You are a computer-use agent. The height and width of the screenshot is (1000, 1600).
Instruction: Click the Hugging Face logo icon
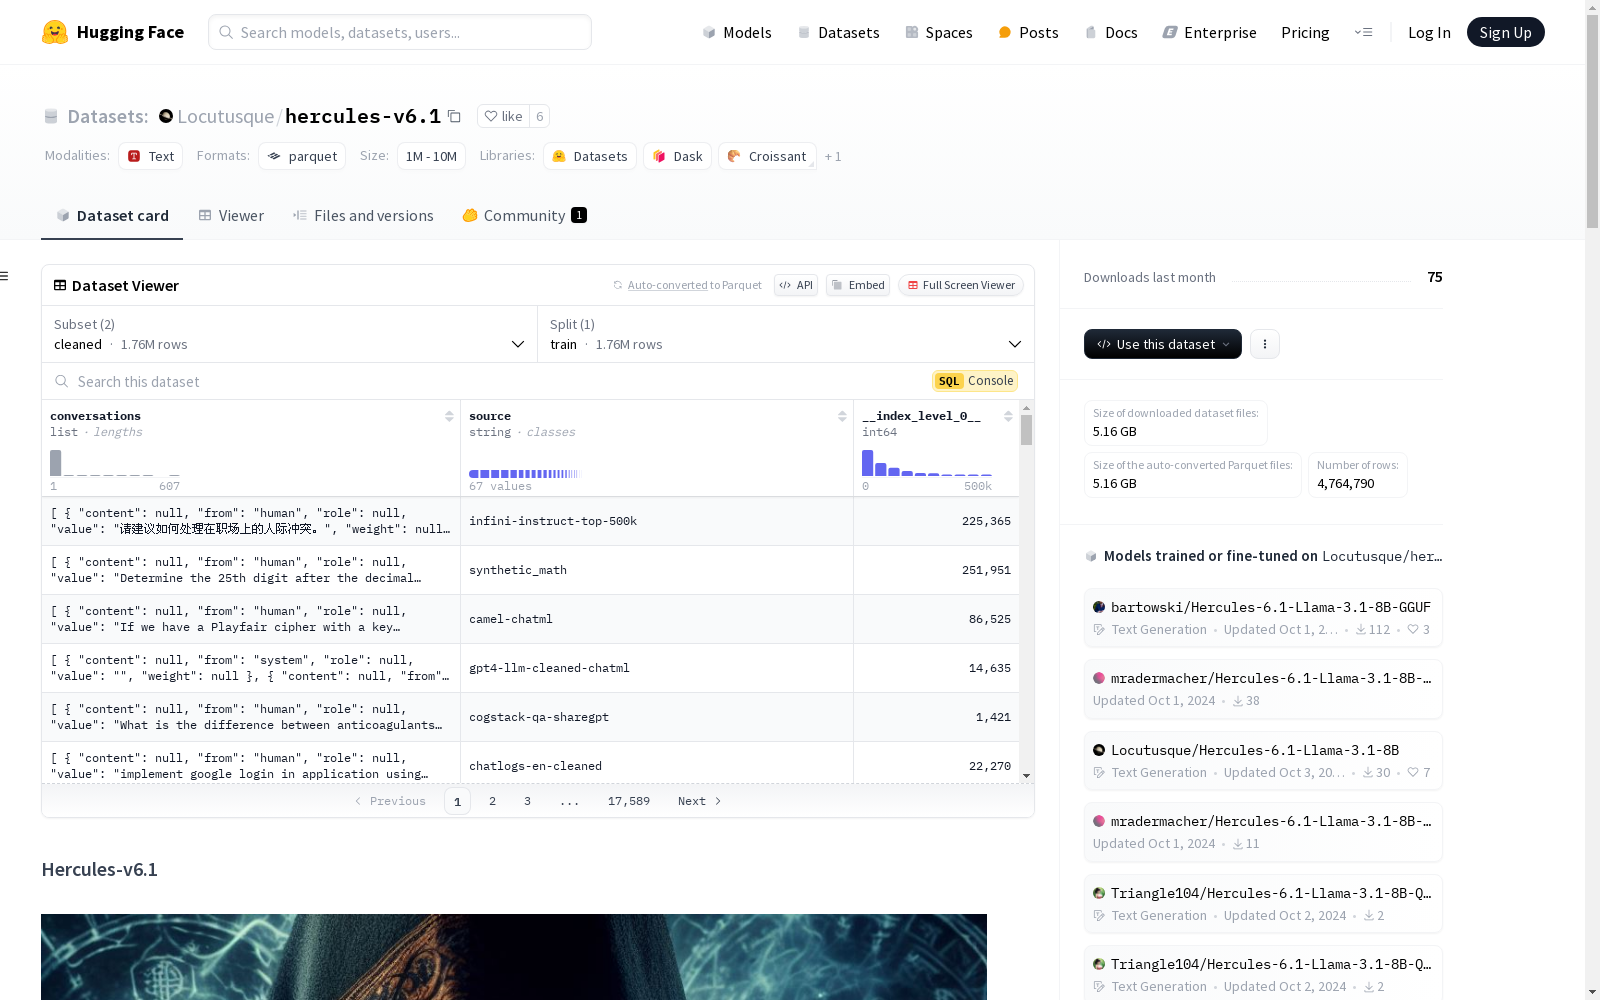click(55, 32)
